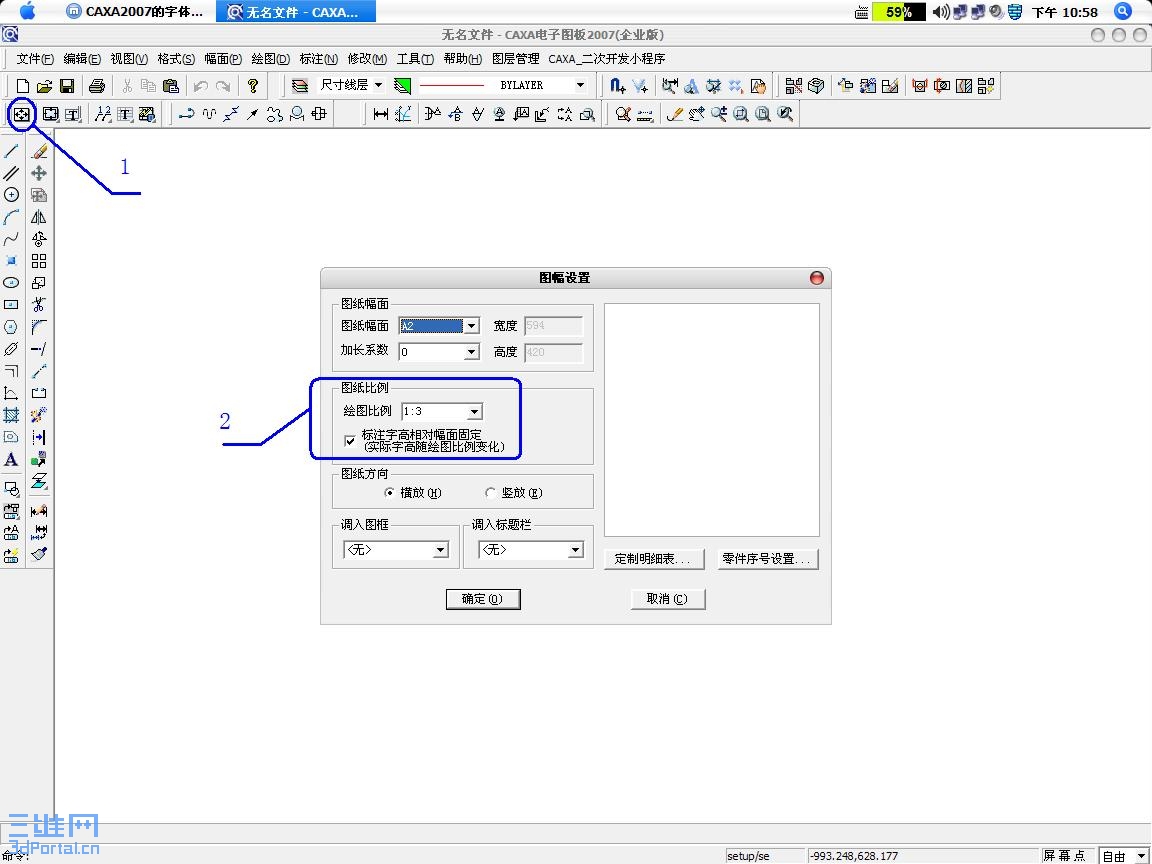Click the paper preview area in dialog

(x=711, y=420)
